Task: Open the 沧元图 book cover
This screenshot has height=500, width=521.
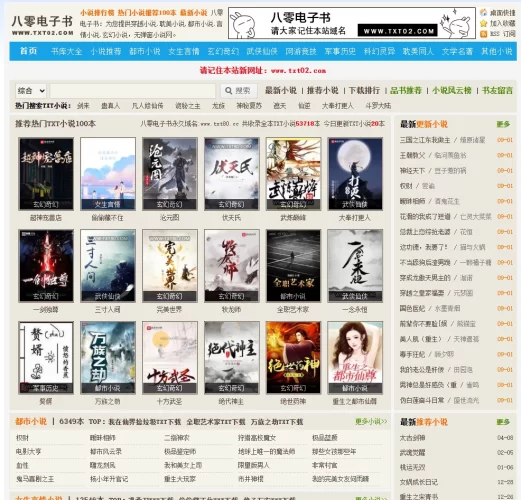Action: [x=170, y=174]
